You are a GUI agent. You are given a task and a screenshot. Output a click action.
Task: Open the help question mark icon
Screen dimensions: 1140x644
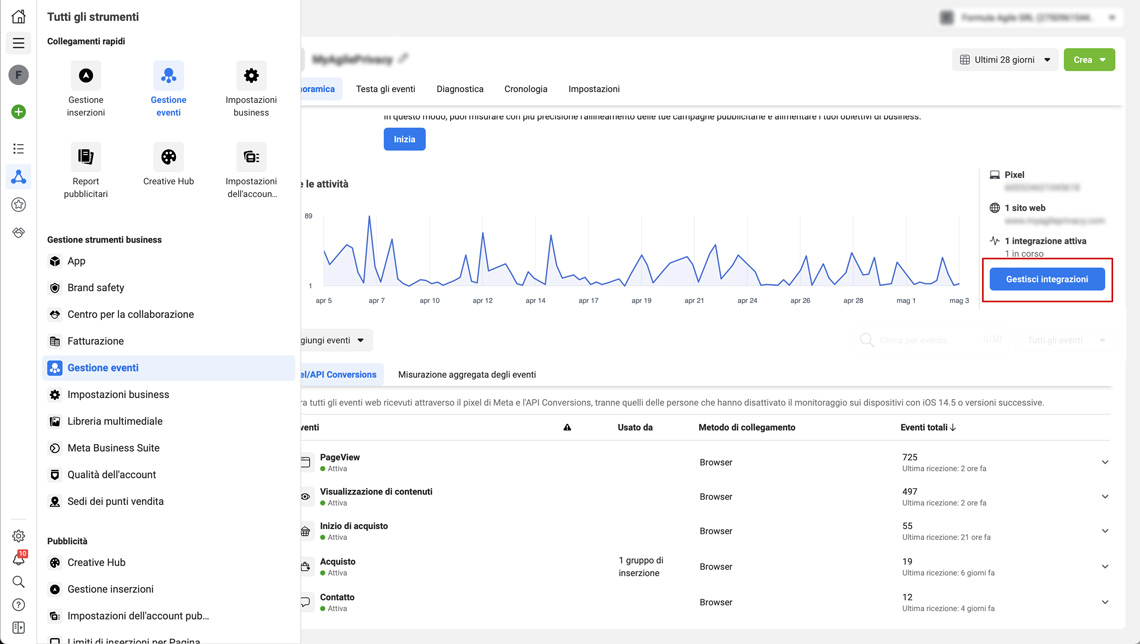(x=17, y=604)
